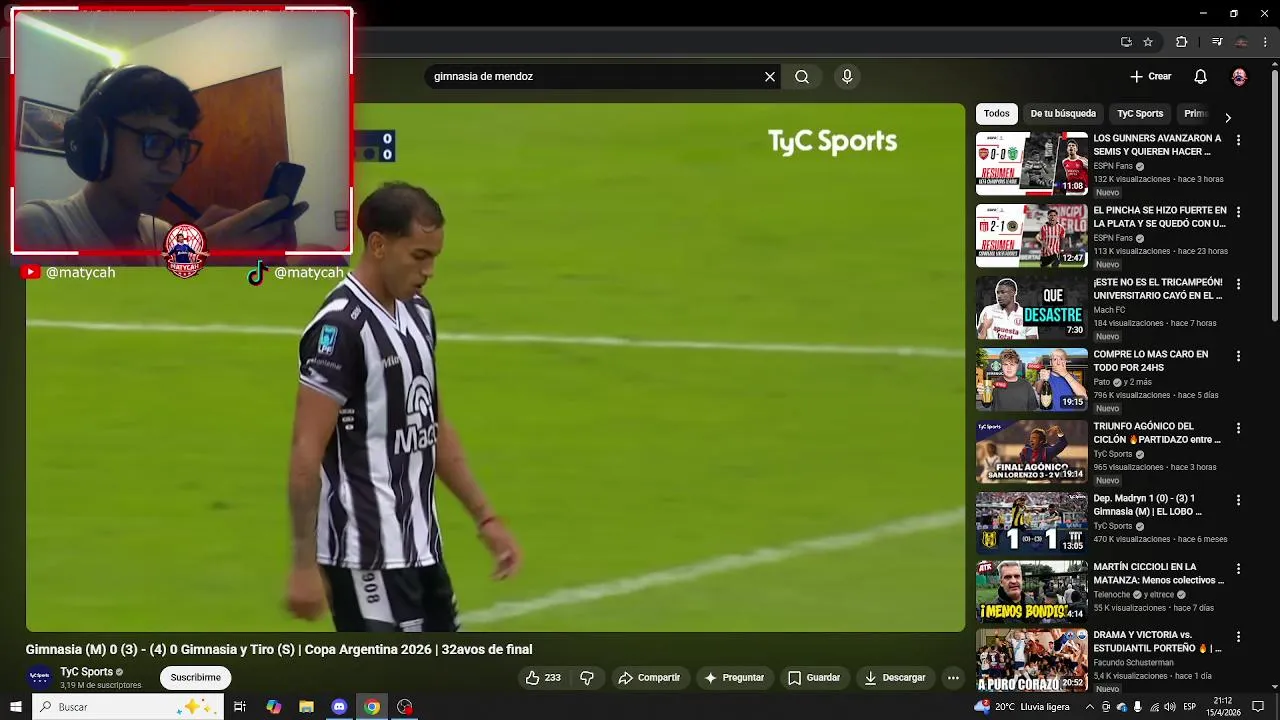Open options menu for Tricampeón video
The image size is (1280, 720).
1238,285
